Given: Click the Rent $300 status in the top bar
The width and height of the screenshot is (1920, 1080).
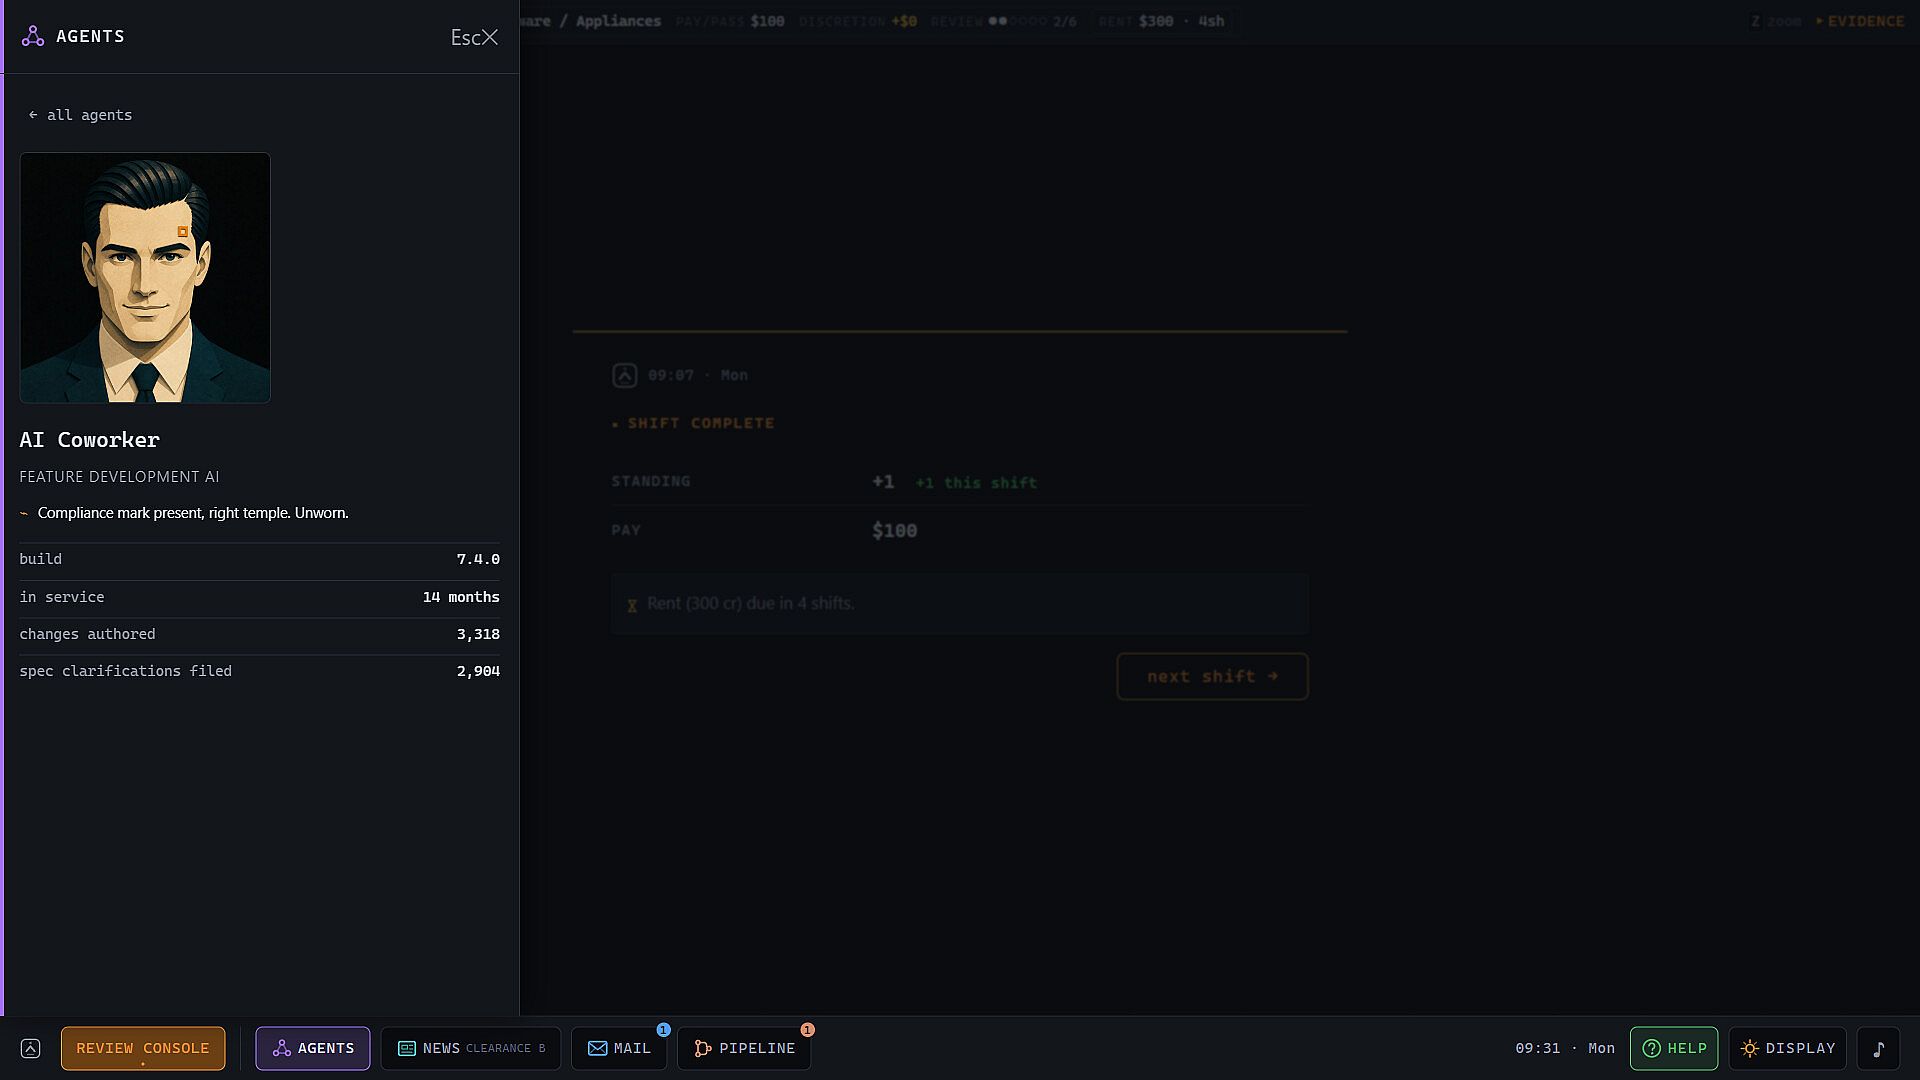Looking at the screenshot, I should click(x=1160, y=21).
